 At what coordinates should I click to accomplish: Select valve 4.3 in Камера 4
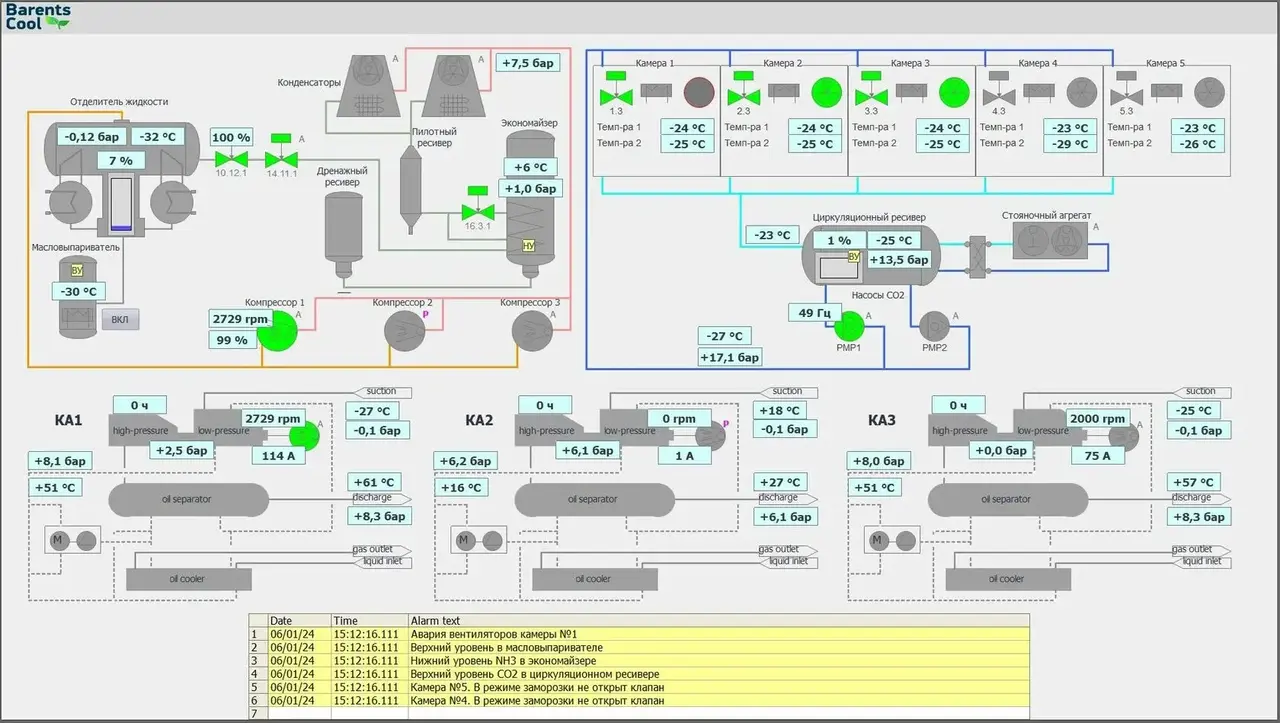pos(999,91)
